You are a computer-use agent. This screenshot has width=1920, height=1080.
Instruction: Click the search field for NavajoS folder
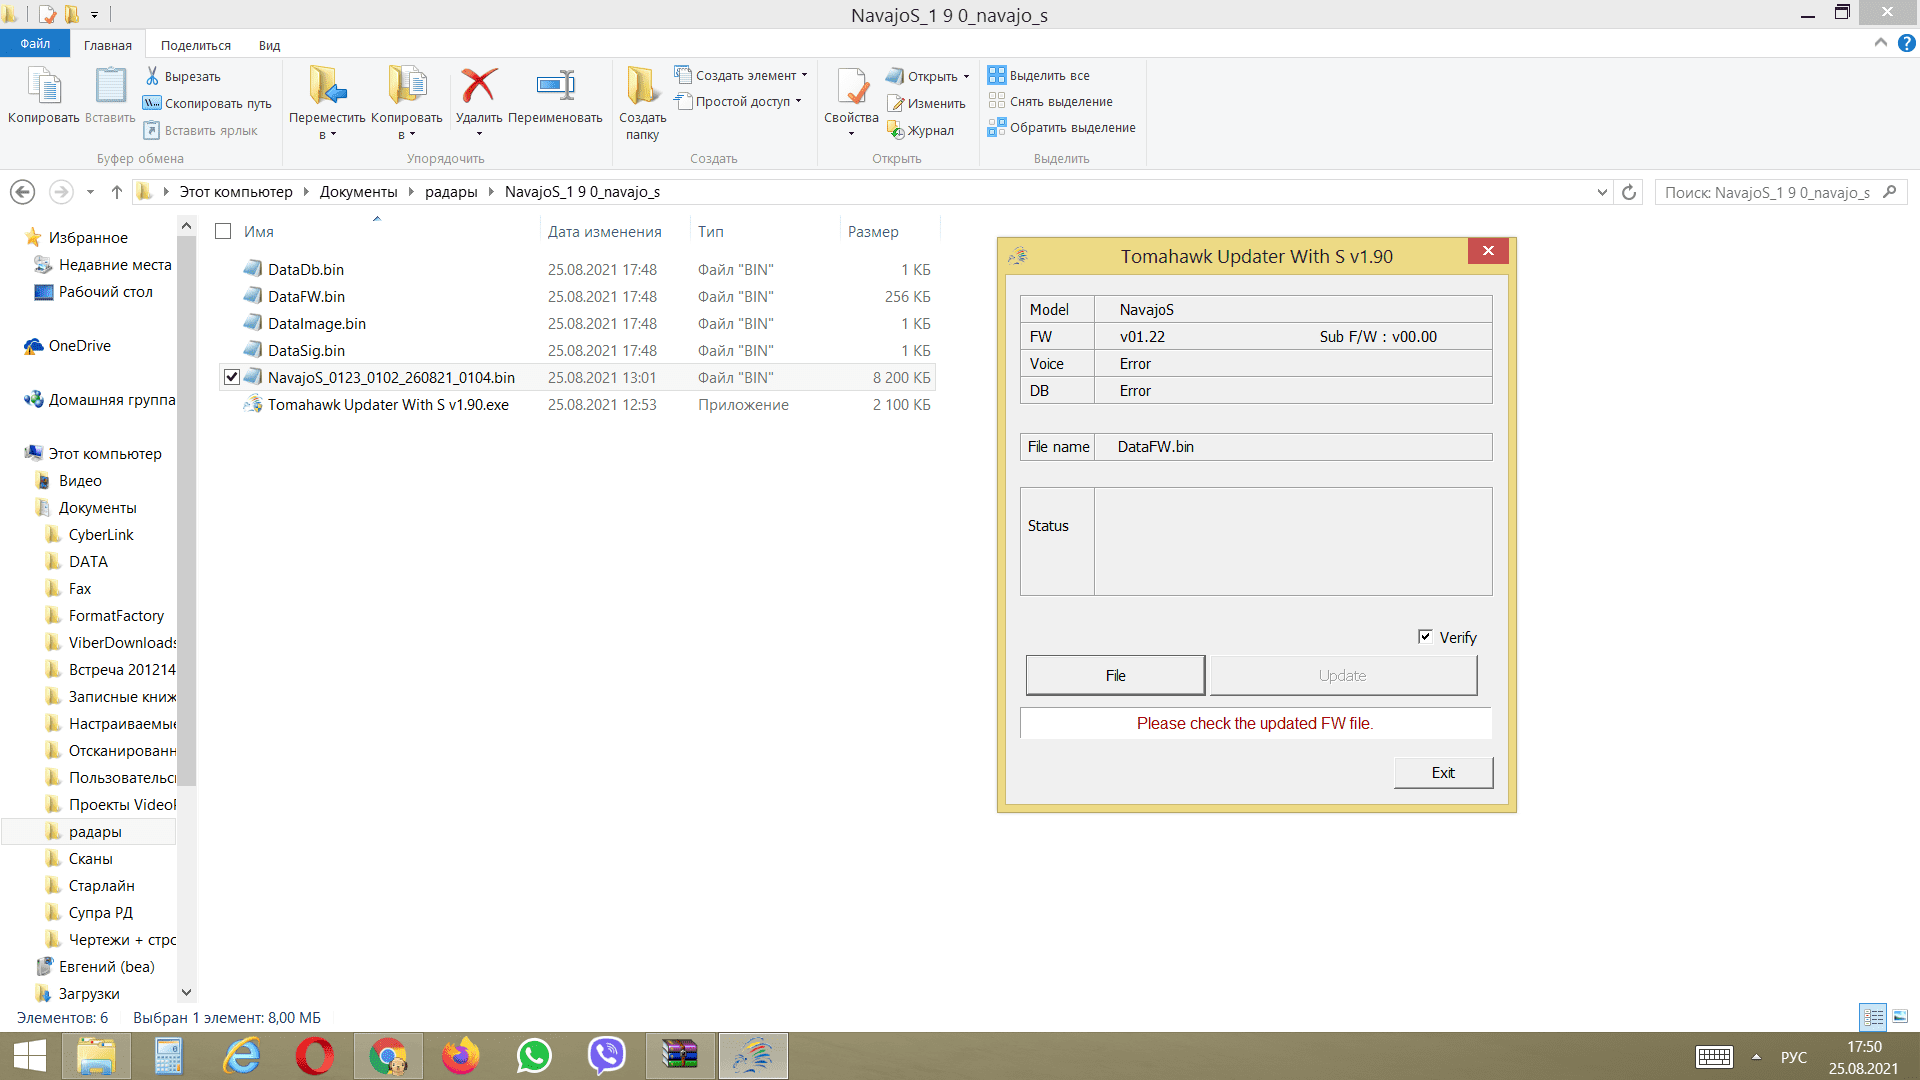(1767, 192)
